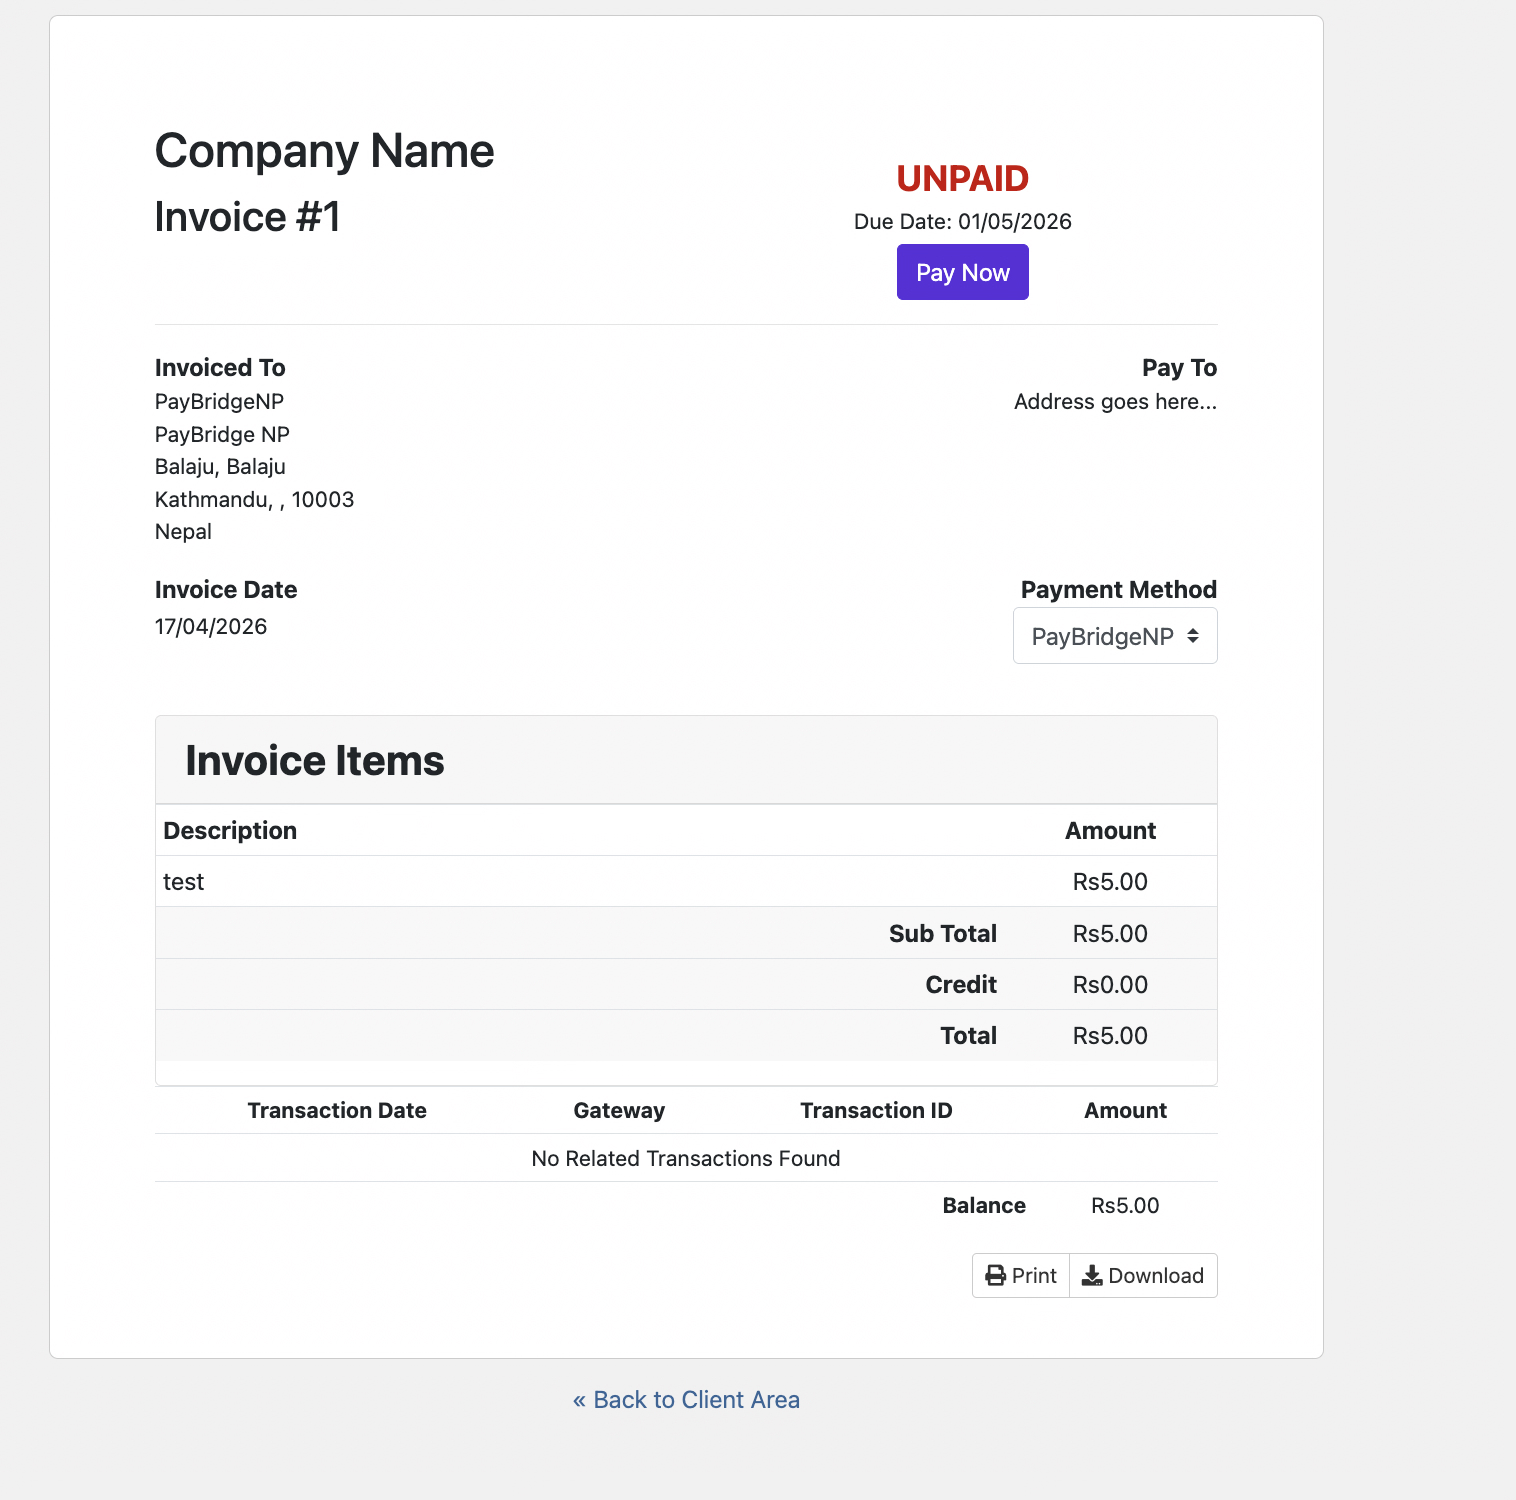This screenshot has width=1516, height=1500.
Task: Click the UNPAID status label
Action: coord(962,179)
